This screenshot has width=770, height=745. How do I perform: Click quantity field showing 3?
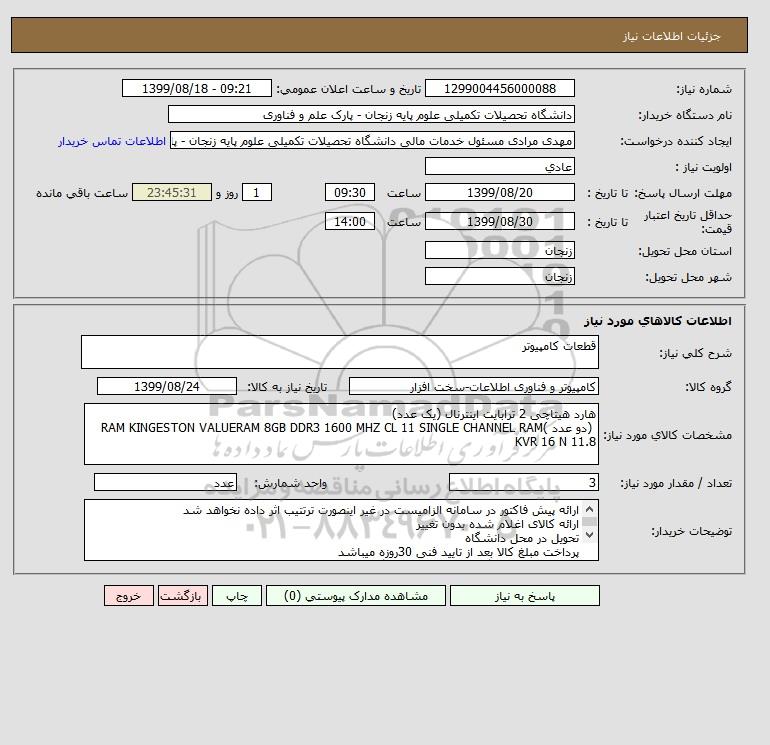523,482
